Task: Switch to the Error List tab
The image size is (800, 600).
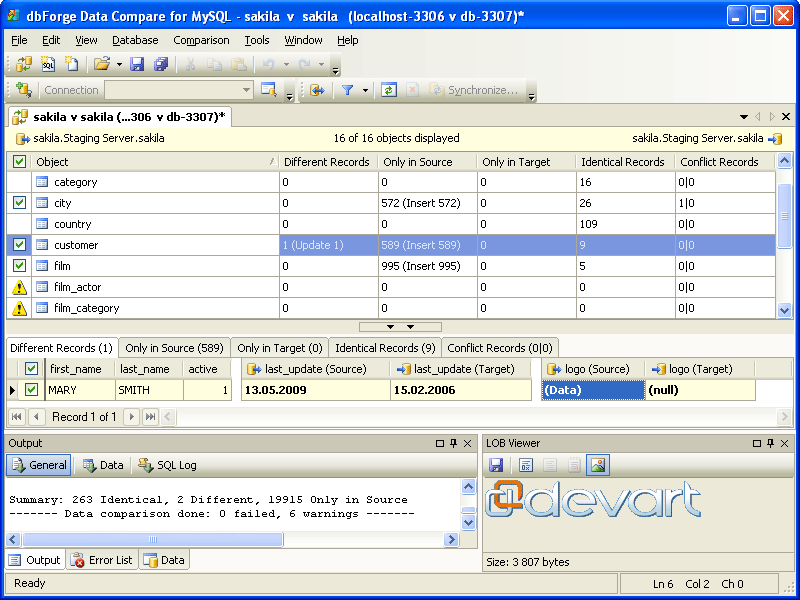Action: click(x=102, y=560)
